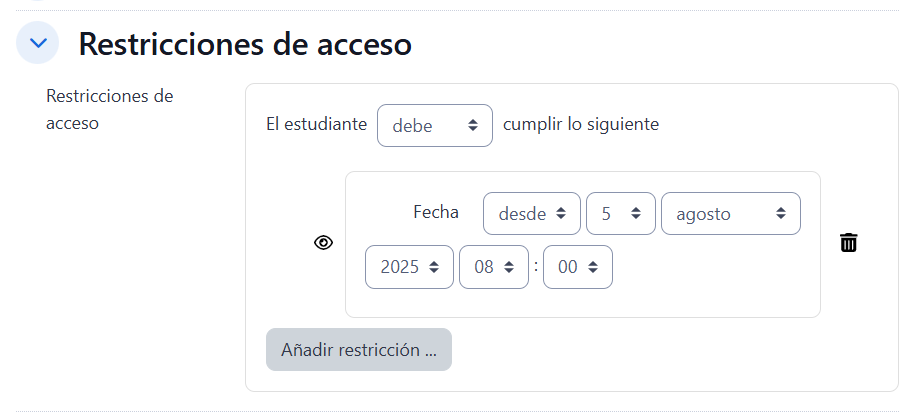Click the colon between hour and minute
The width and height of the screenshot is (912, 415).
click(536, 266)
